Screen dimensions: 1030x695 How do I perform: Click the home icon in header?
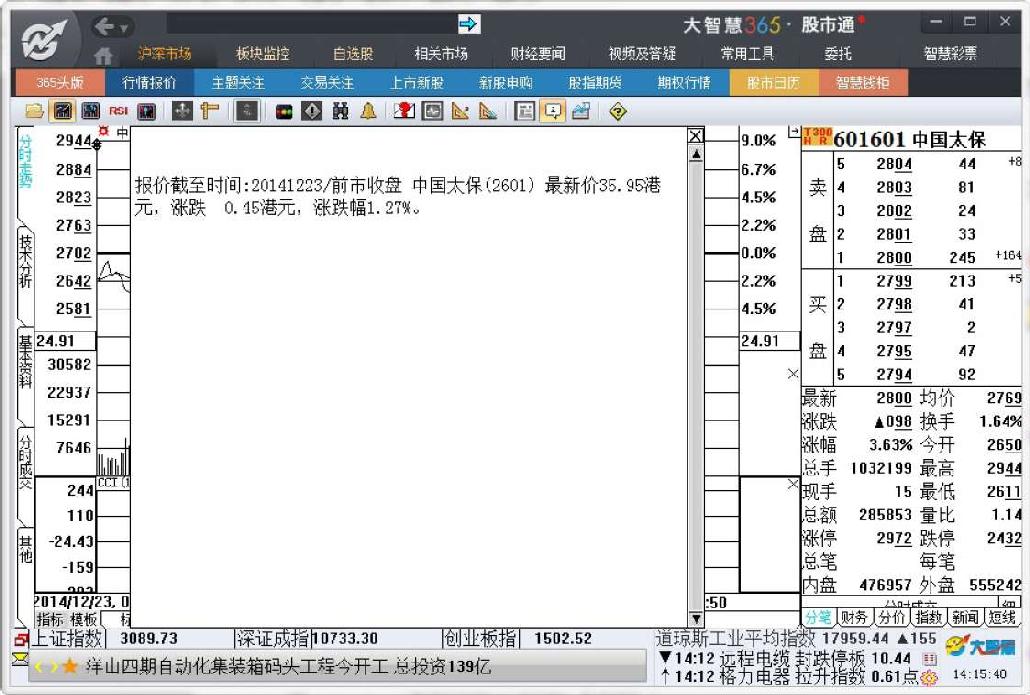(103, 56)
